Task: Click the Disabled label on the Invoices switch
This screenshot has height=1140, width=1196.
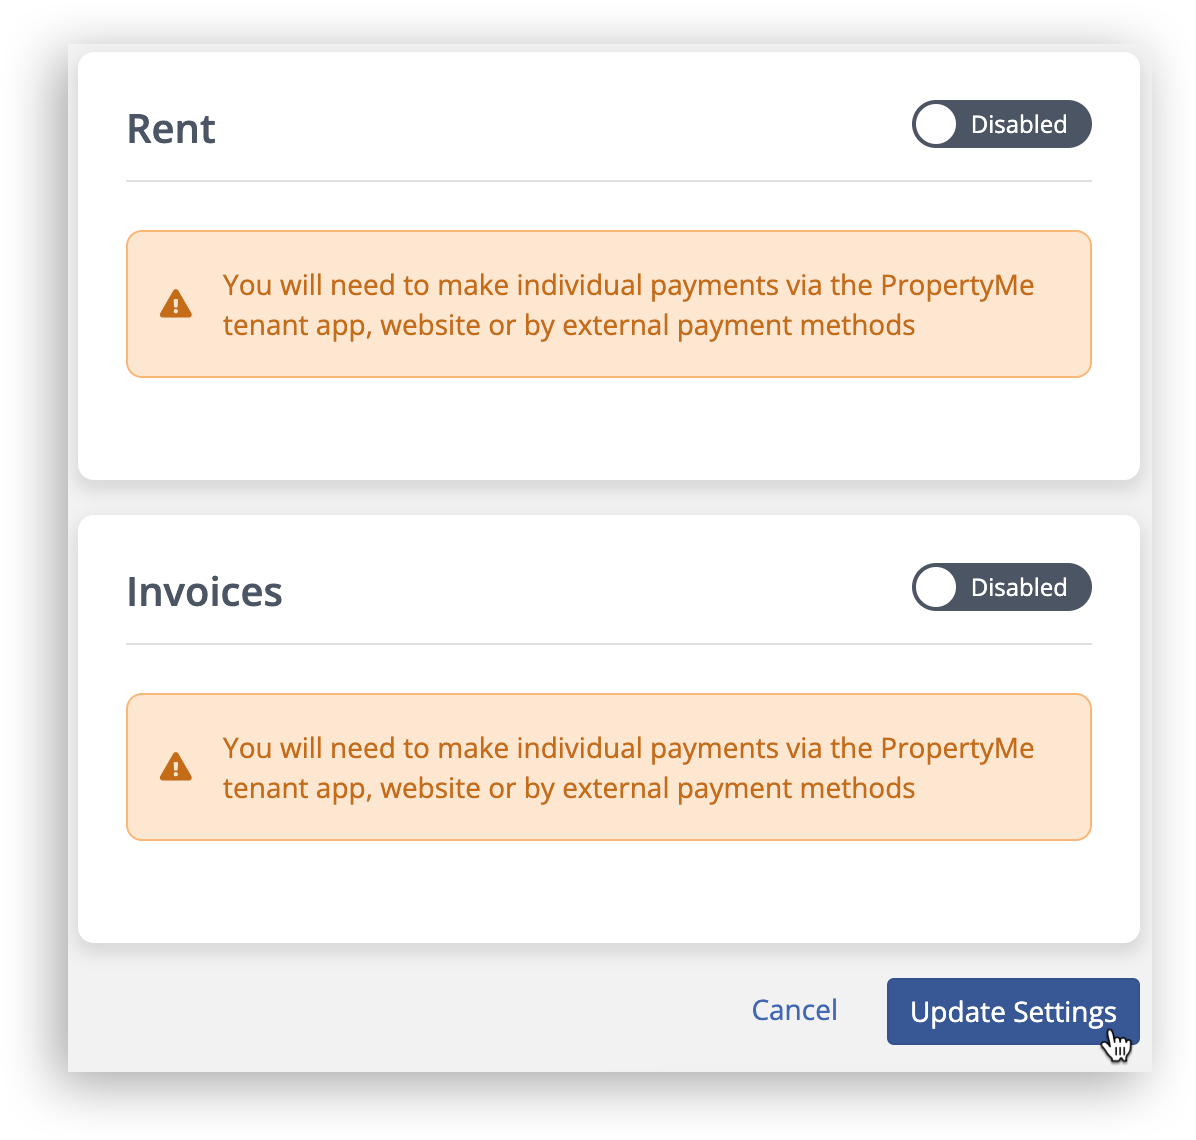Action: click(x=1017, y=587)
